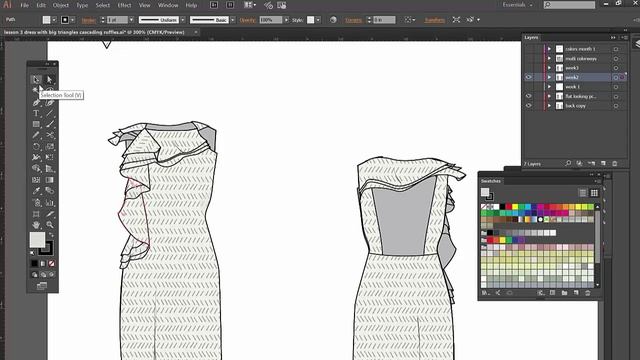Click the search field at top right
640x360 pixels.
(x=569, y=5)
